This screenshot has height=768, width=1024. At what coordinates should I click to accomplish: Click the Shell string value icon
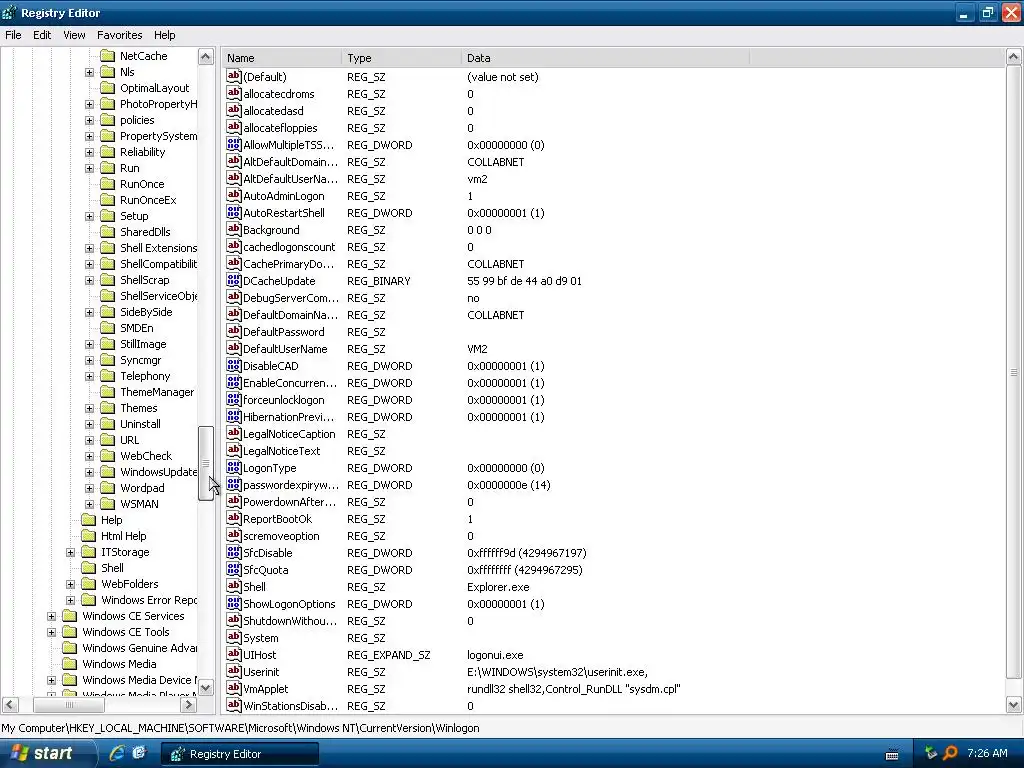[x=234, y=586]
